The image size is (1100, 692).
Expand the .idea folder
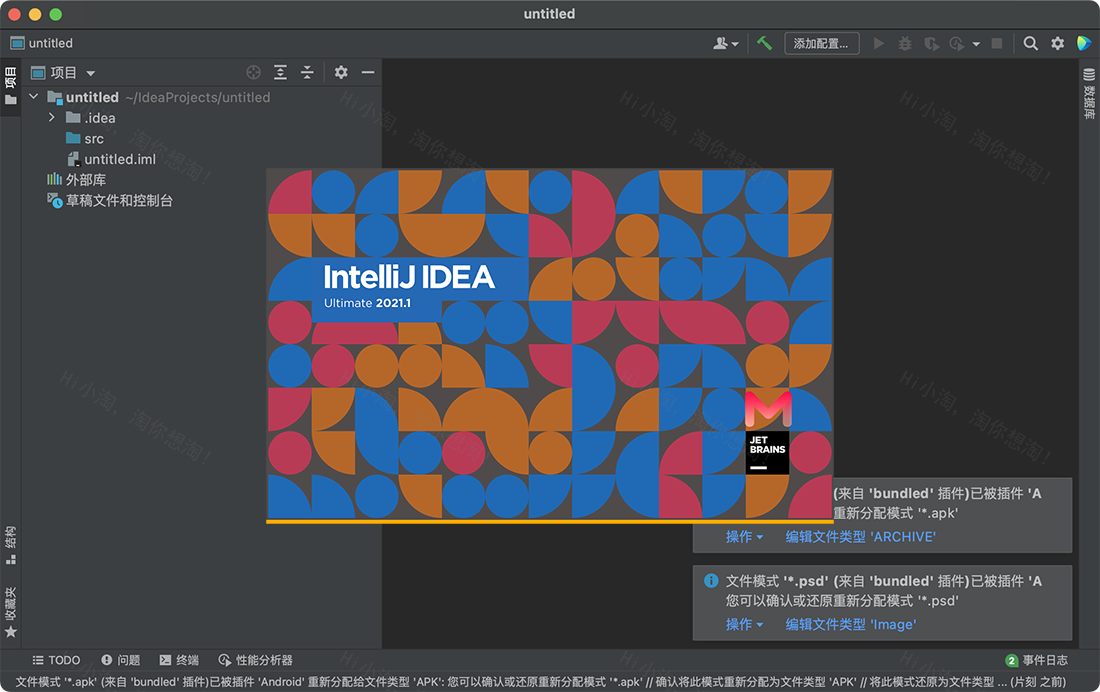point(51,117)
